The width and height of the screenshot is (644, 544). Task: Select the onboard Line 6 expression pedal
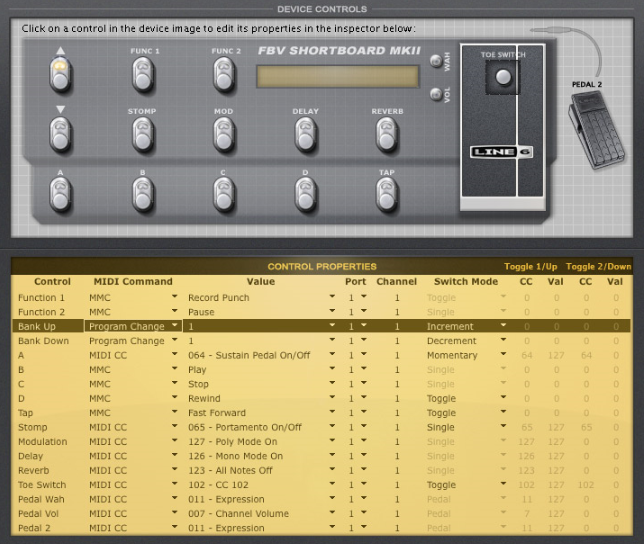coord(503,127)
